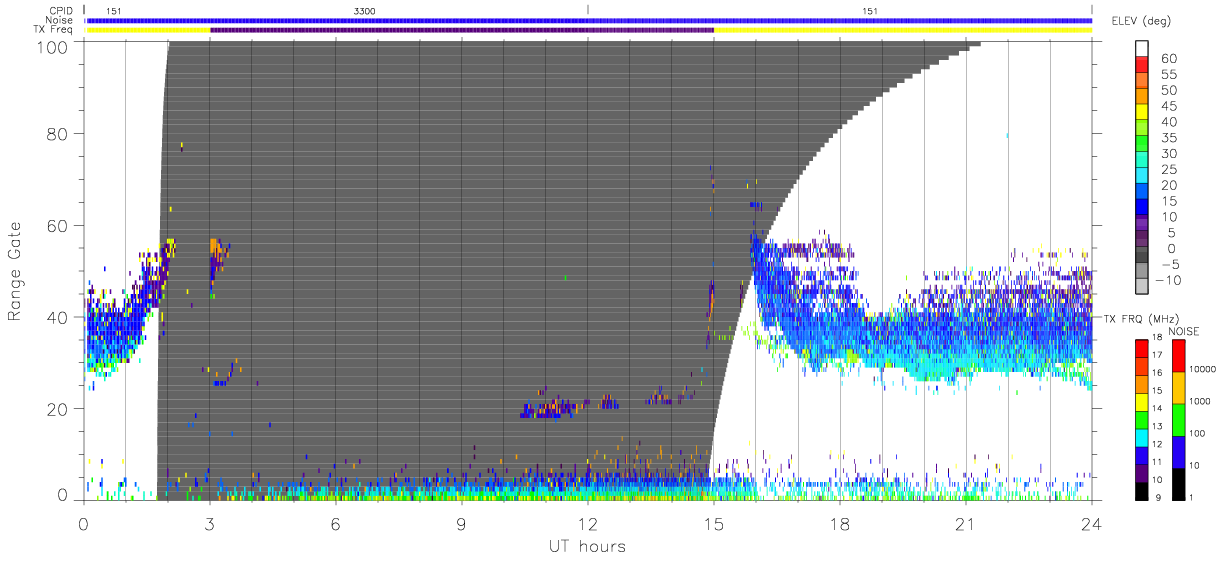Click the 15 tick label on the UT hours axis

(714, 523)
